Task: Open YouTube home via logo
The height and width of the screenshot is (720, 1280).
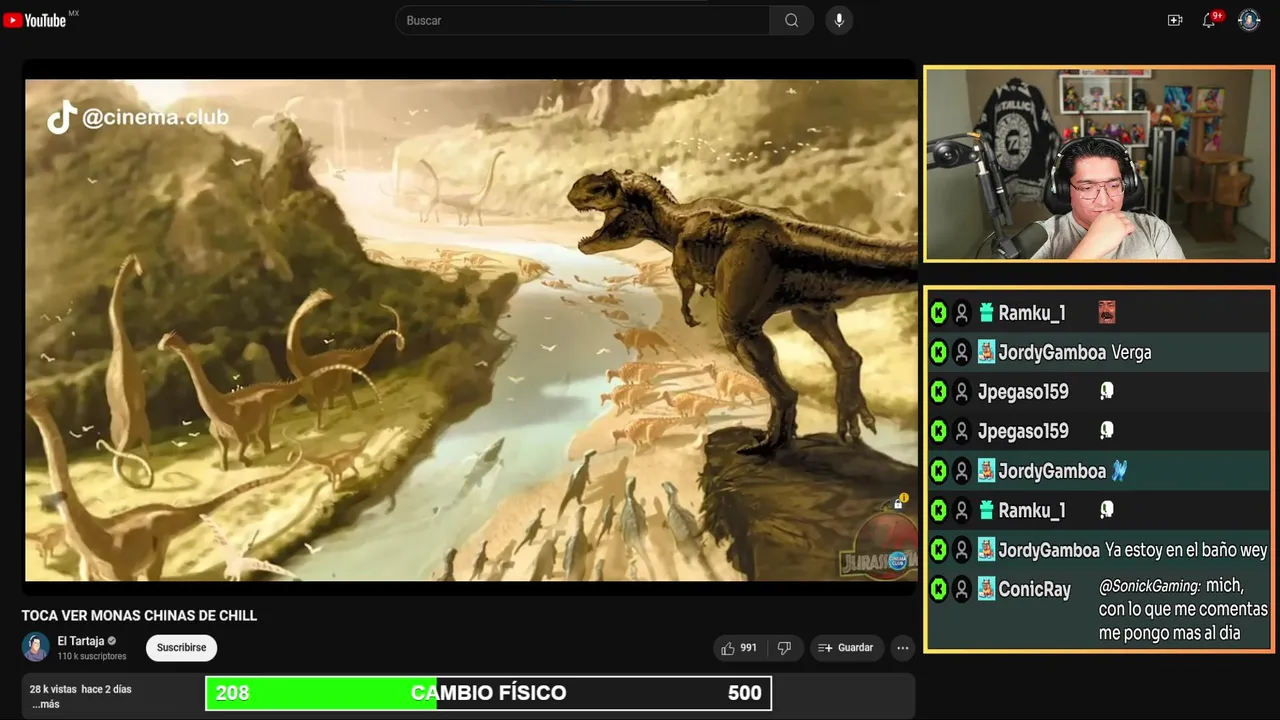Action: [35, 20]
